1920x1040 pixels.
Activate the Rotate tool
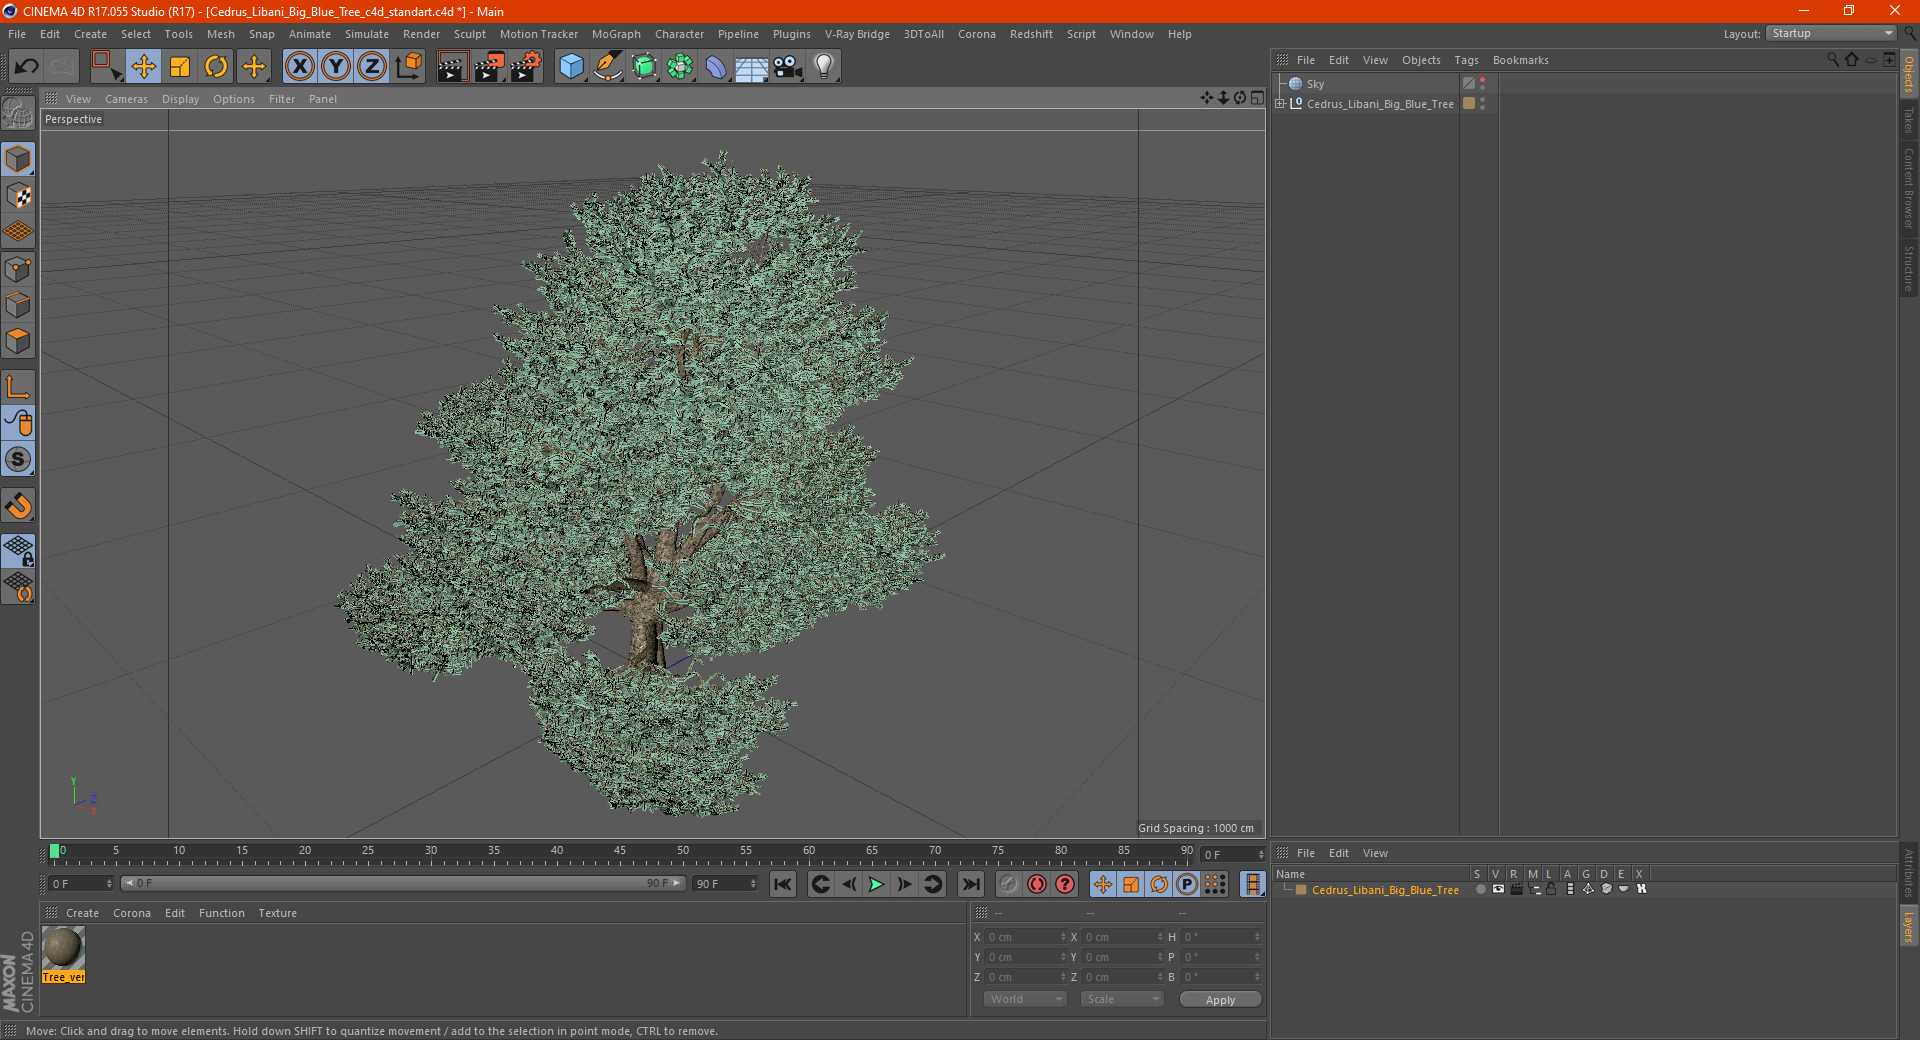point(216,67)
